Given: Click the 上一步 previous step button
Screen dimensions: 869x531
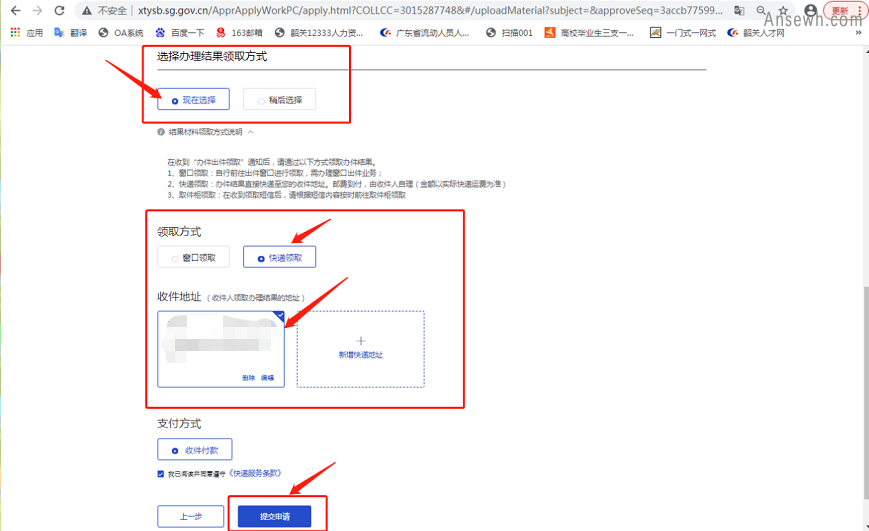Looking at the screenshot, I should tap(190, 516).
